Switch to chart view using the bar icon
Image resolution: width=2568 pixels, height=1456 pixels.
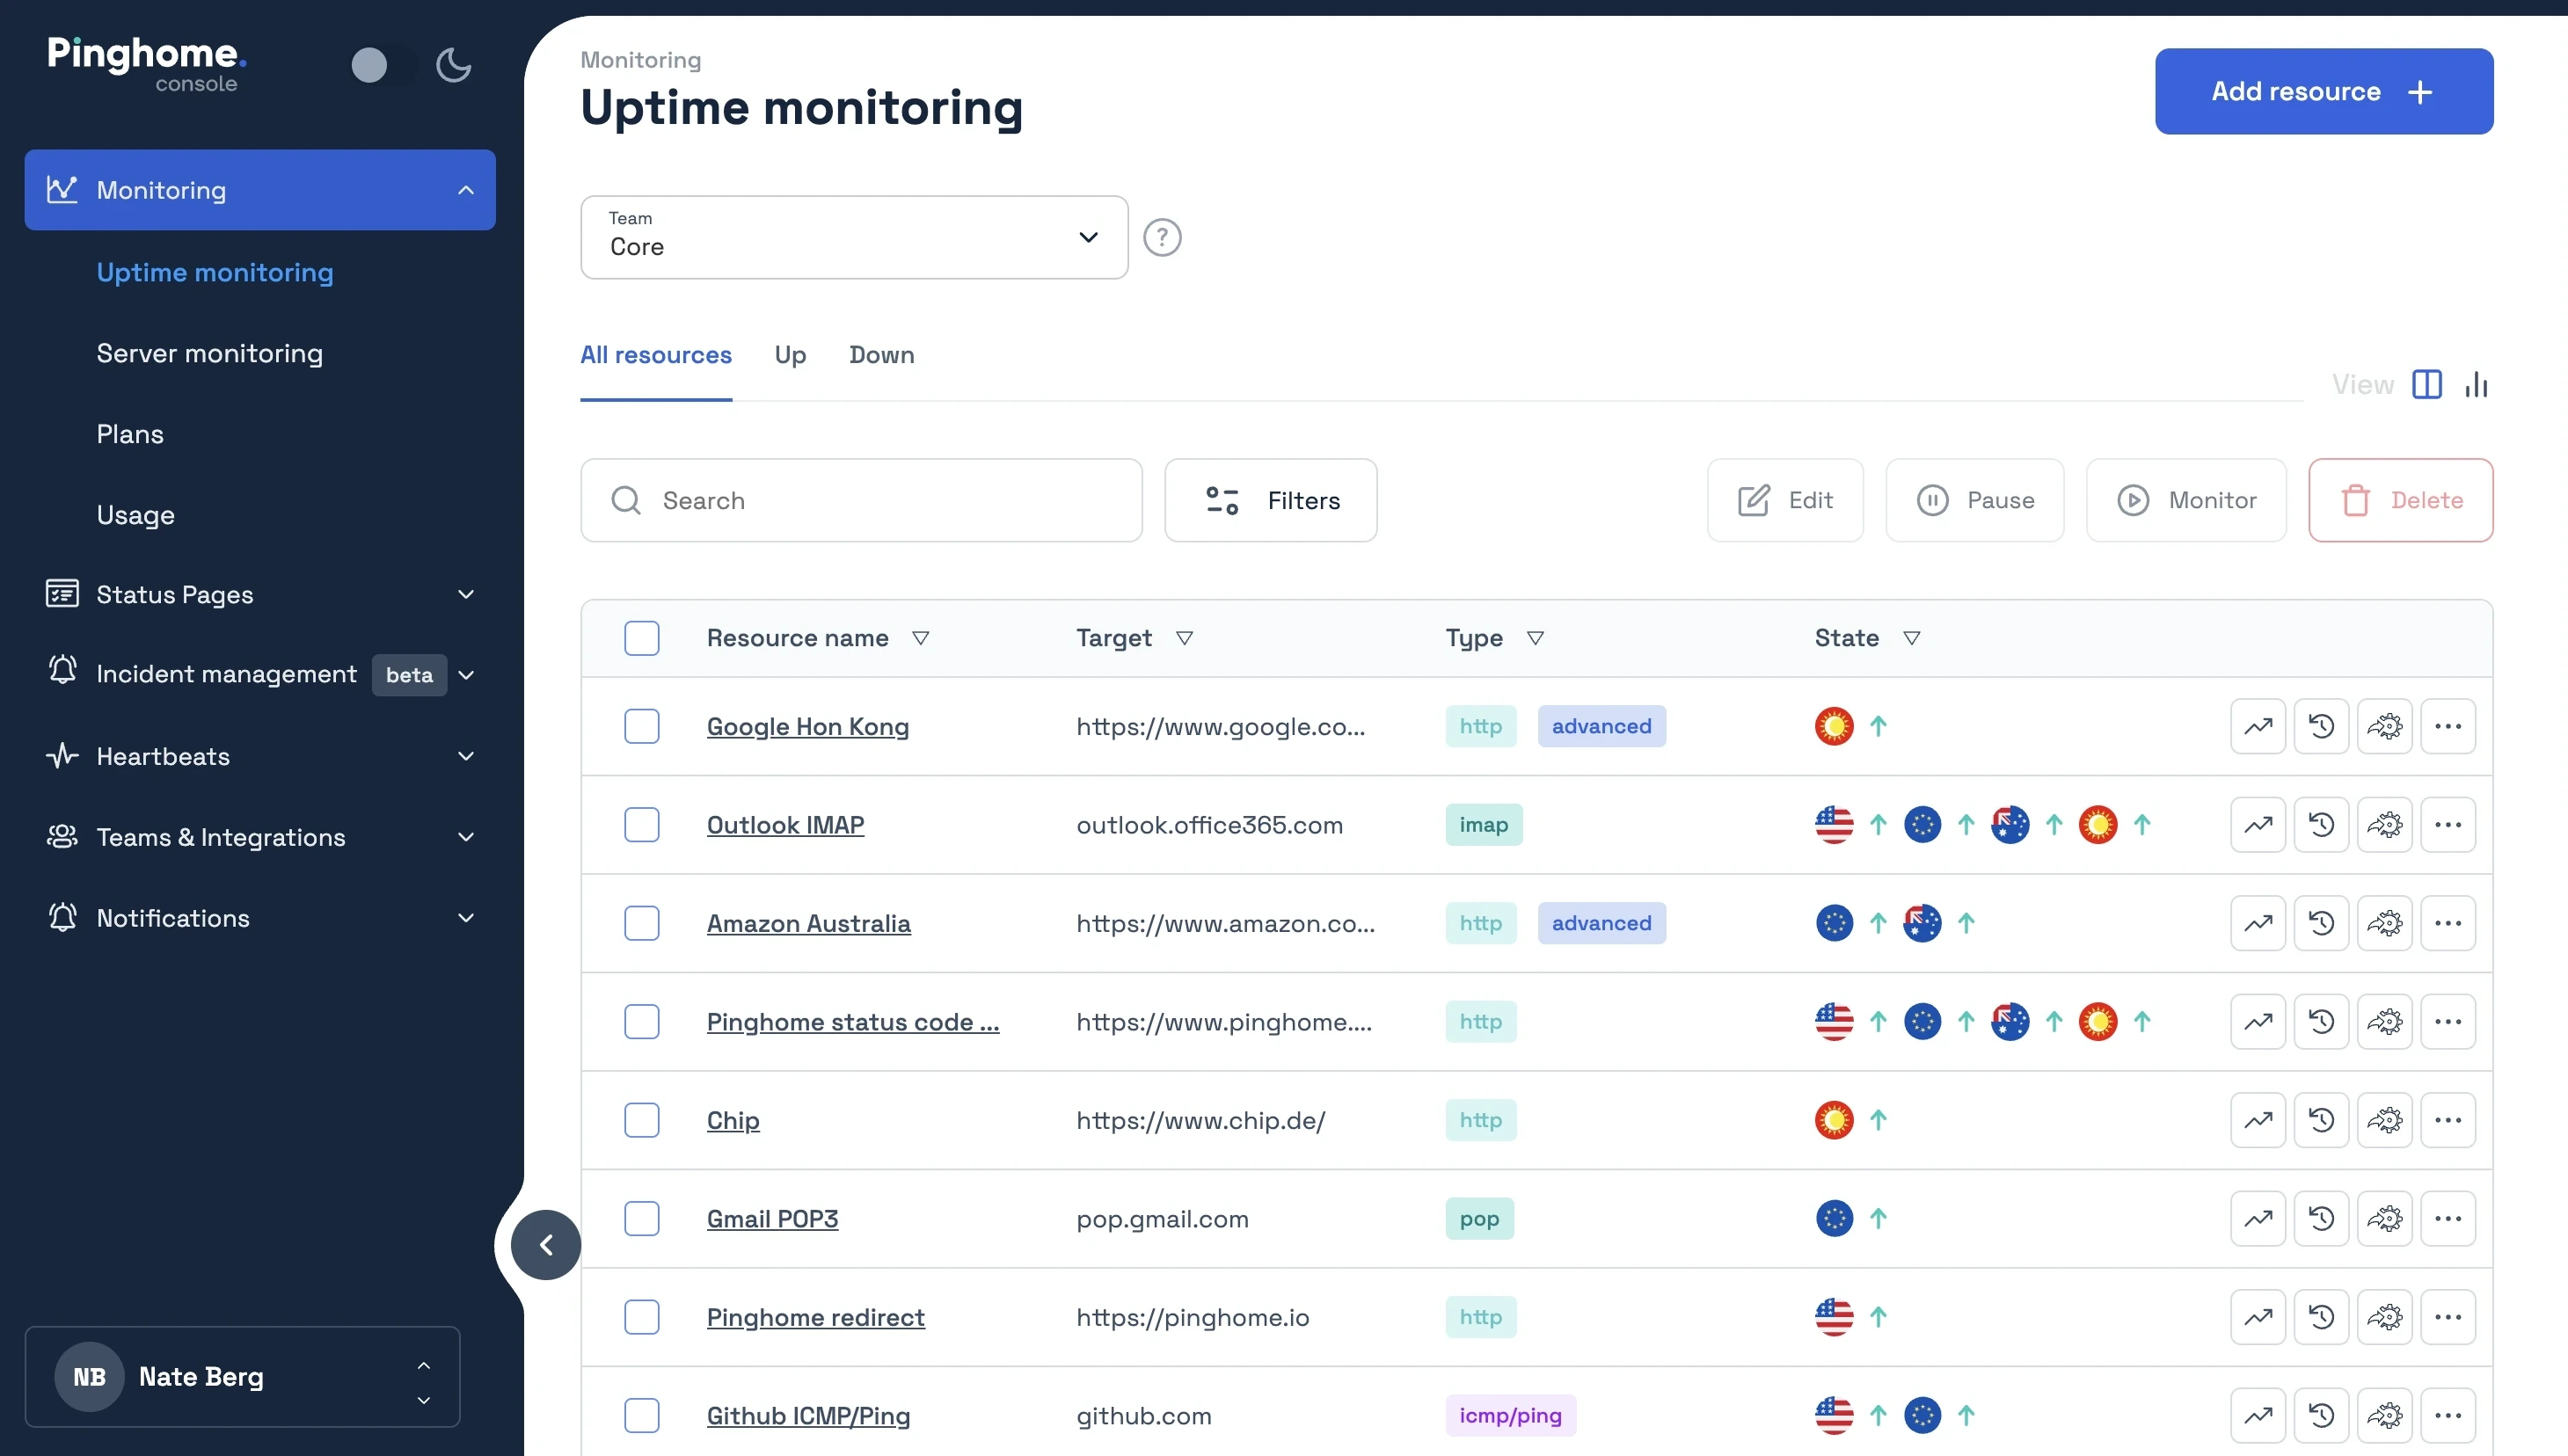(x=2477, y=384)
